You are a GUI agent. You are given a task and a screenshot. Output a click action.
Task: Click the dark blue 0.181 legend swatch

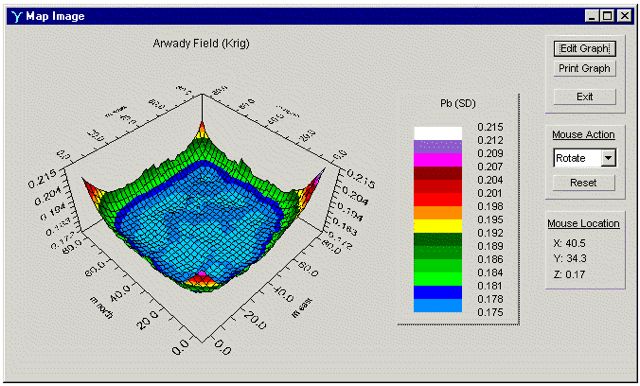438,292
